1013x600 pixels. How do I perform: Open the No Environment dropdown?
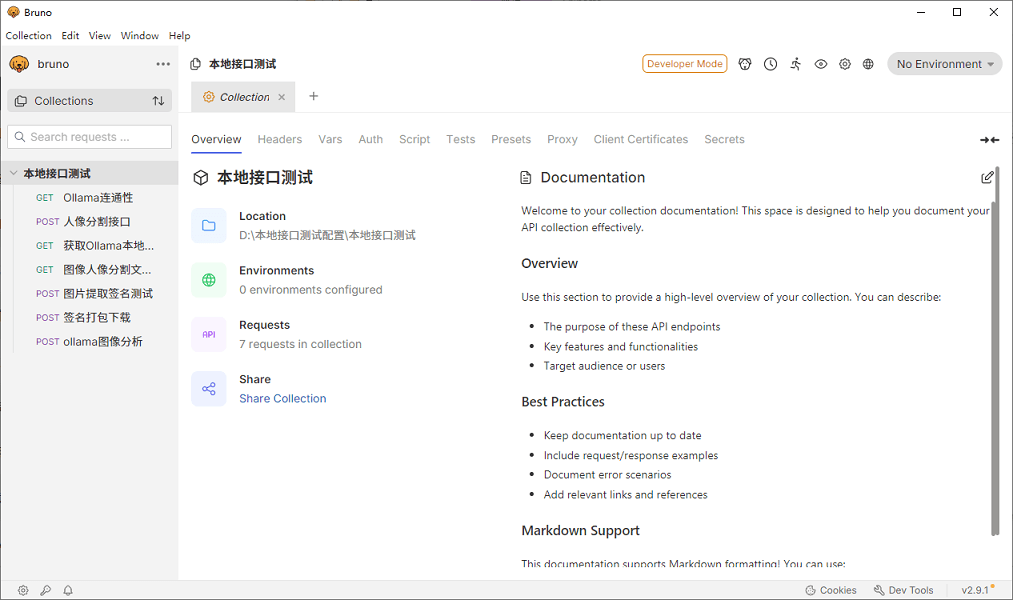[945, 64]
